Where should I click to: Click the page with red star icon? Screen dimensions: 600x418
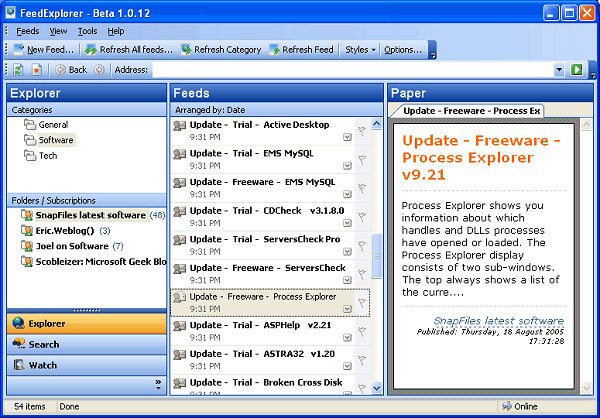pos(36,70)
